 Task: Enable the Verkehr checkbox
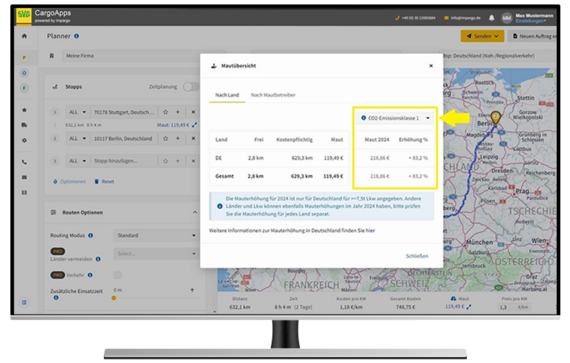point(117,275)
